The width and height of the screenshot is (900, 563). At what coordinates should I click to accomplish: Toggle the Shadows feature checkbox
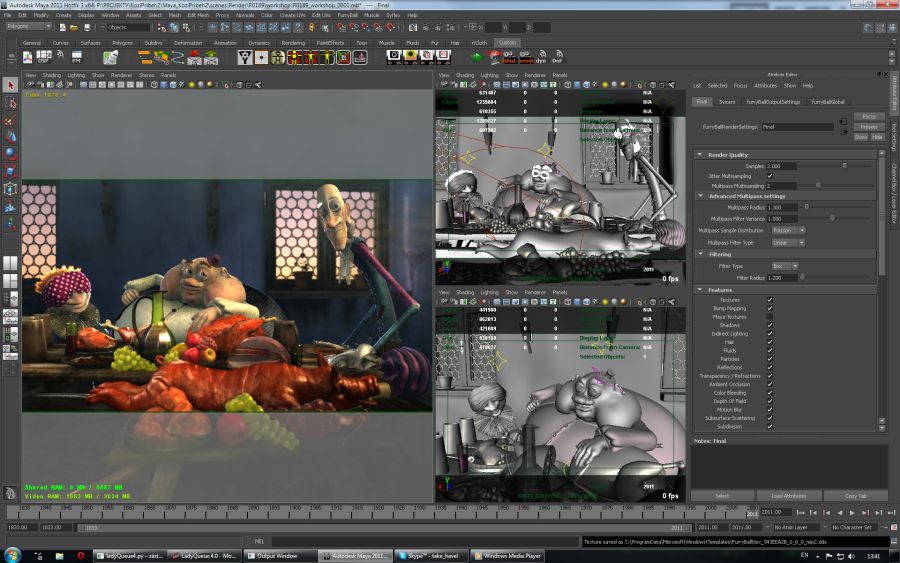(x=770, y=325)
